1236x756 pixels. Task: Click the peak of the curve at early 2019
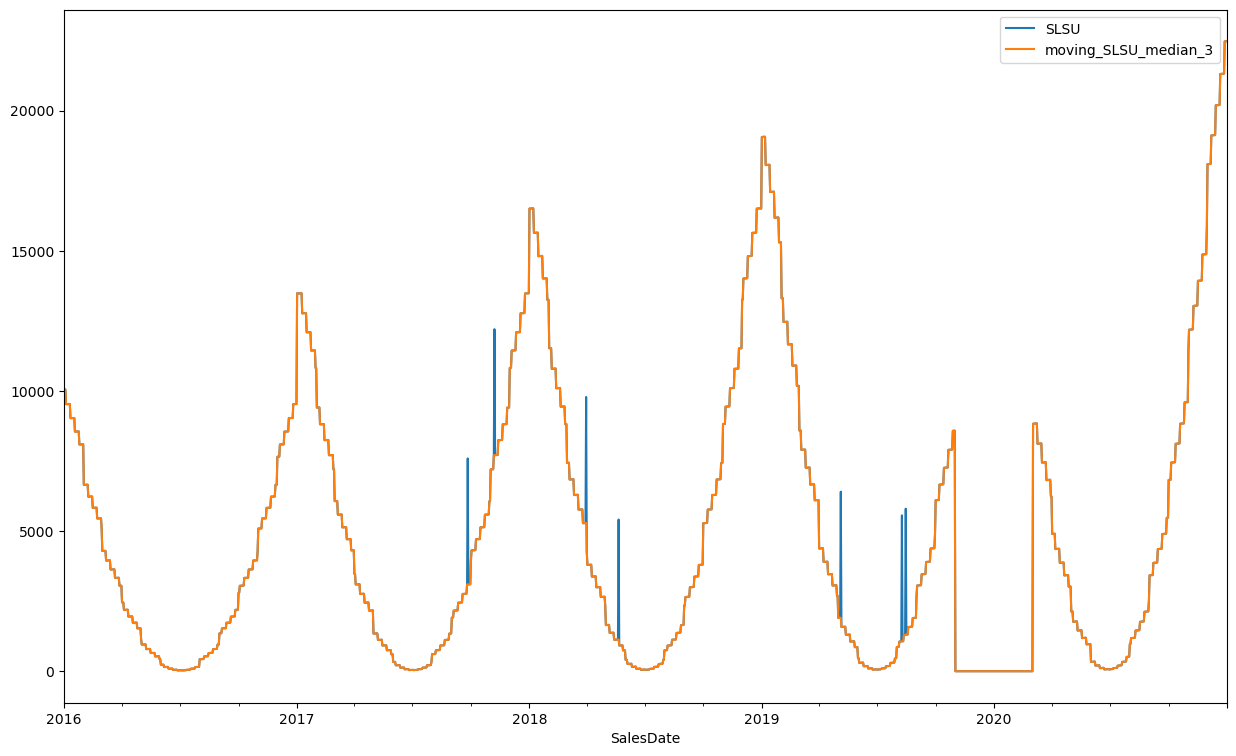coord(763,137)
